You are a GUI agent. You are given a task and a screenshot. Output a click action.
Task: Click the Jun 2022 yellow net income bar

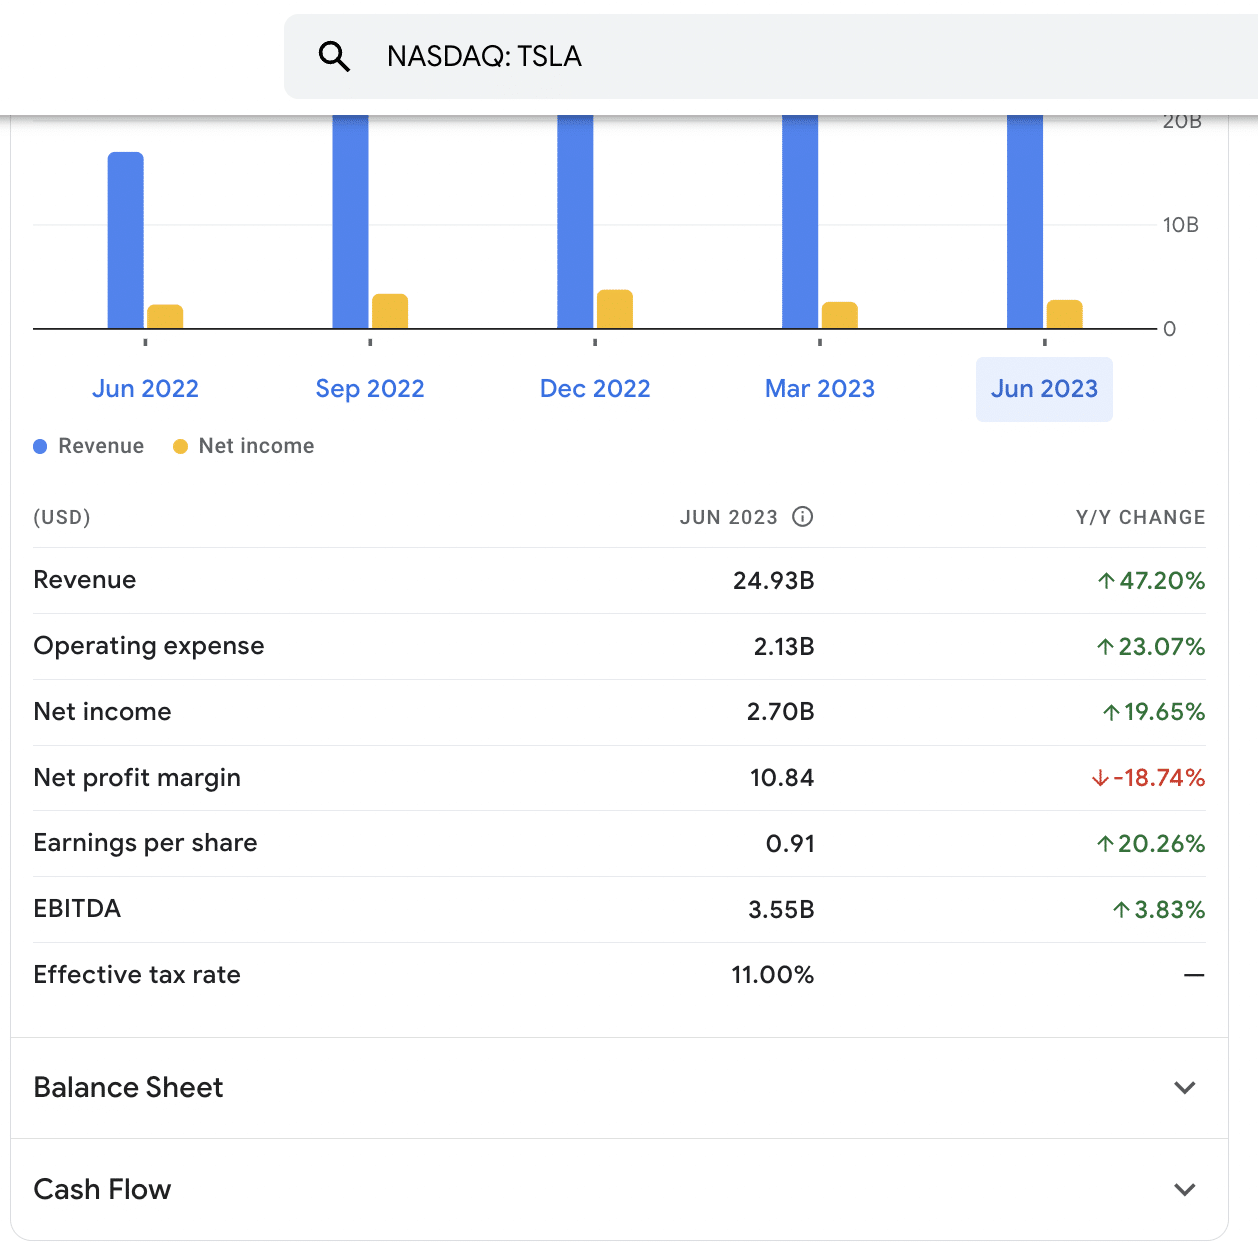click(165, 316)
